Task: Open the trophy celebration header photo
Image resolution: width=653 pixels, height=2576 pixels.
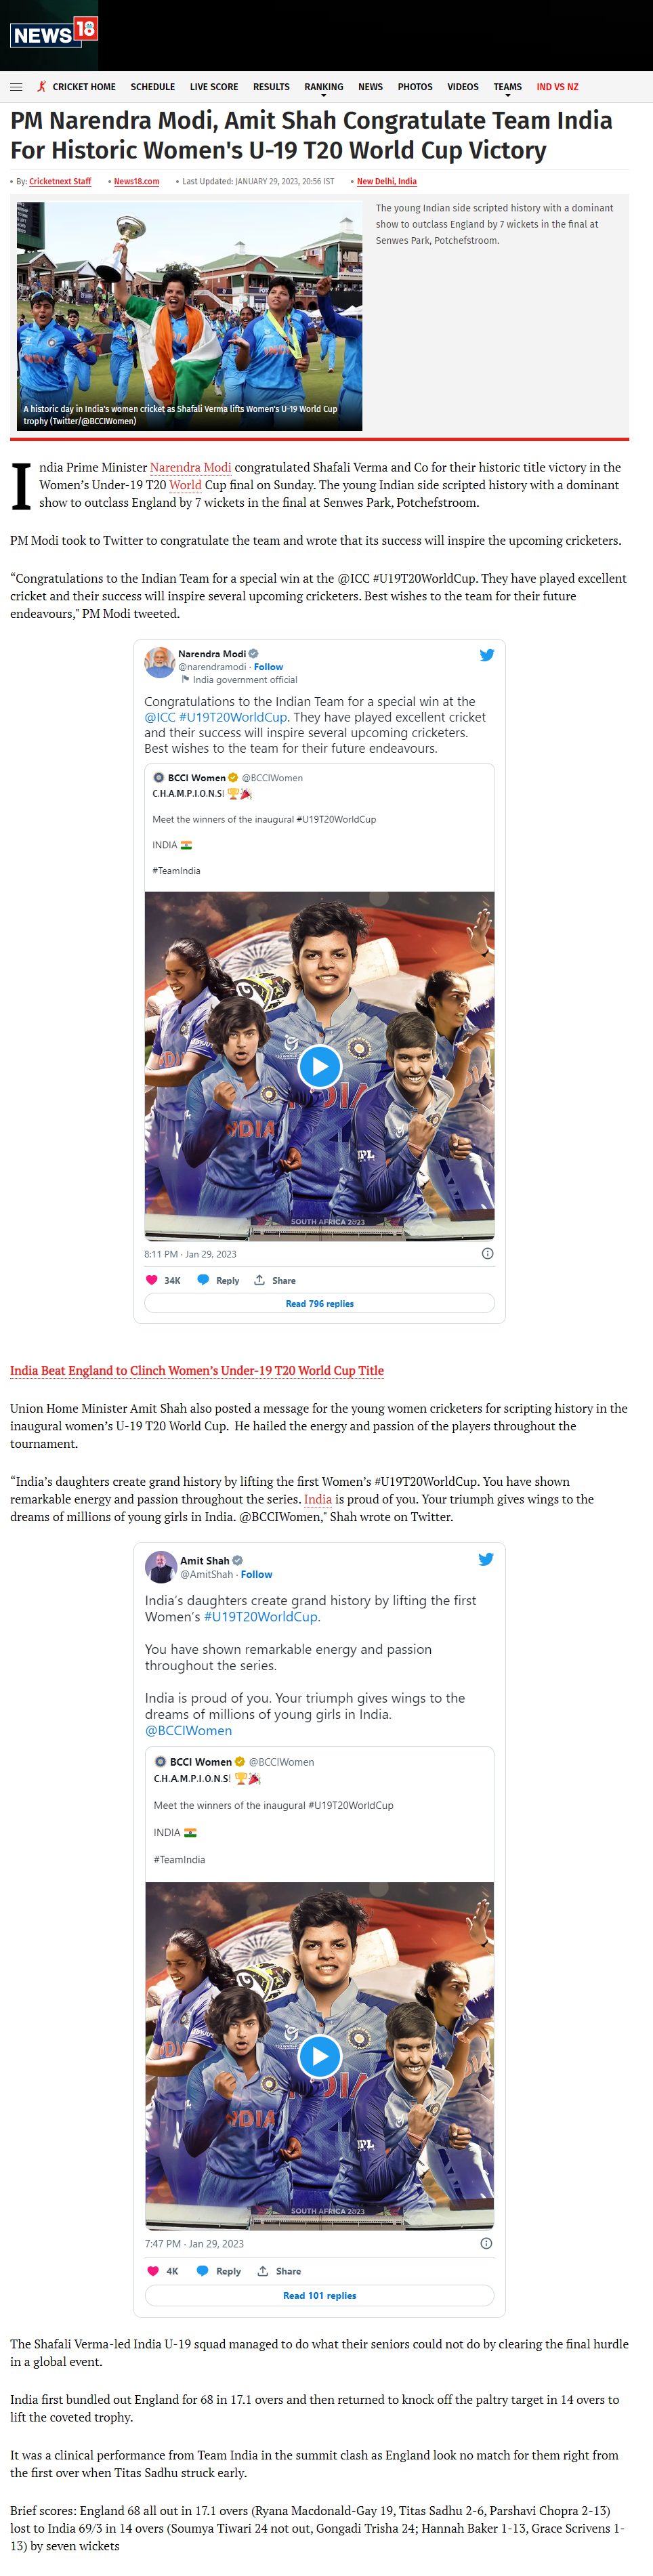Action: pos(189,316)
